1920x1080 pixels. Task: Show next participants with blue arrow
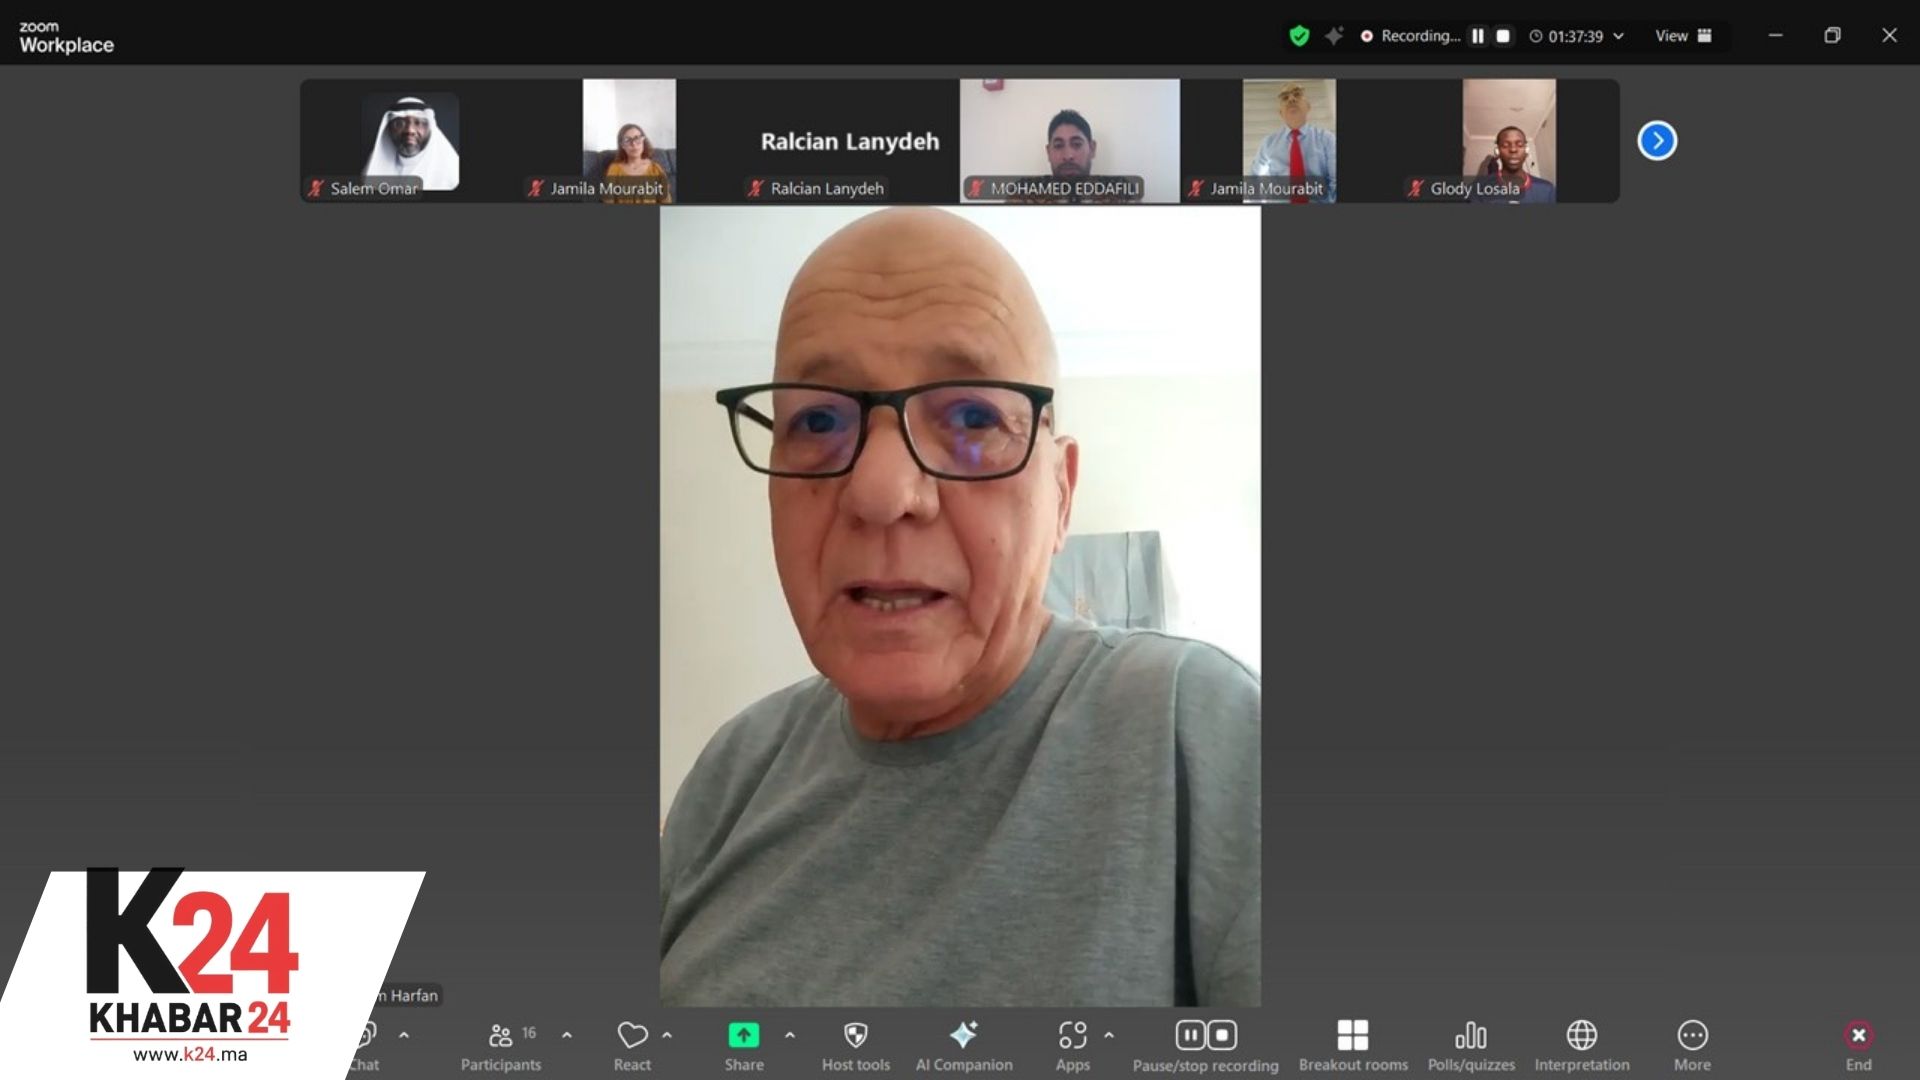(x=1657, y=141)
